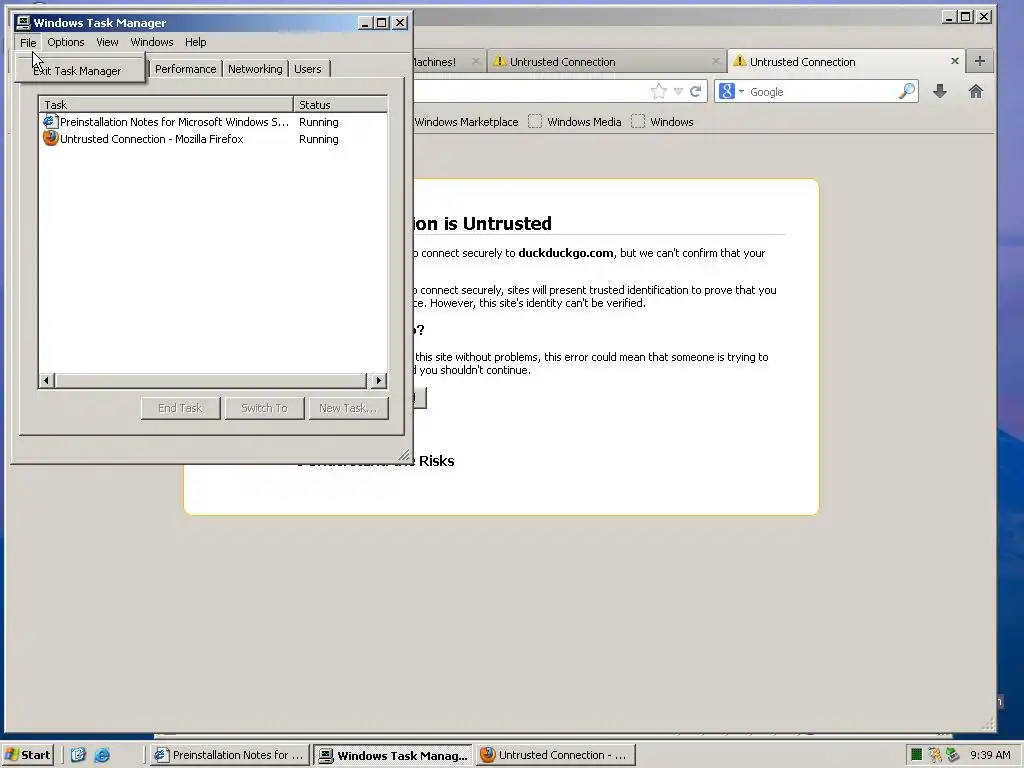Switch to the Users tab
The width and height of the screenshot is (1024, 768).
pyautogui.click(x=308, y=69)
